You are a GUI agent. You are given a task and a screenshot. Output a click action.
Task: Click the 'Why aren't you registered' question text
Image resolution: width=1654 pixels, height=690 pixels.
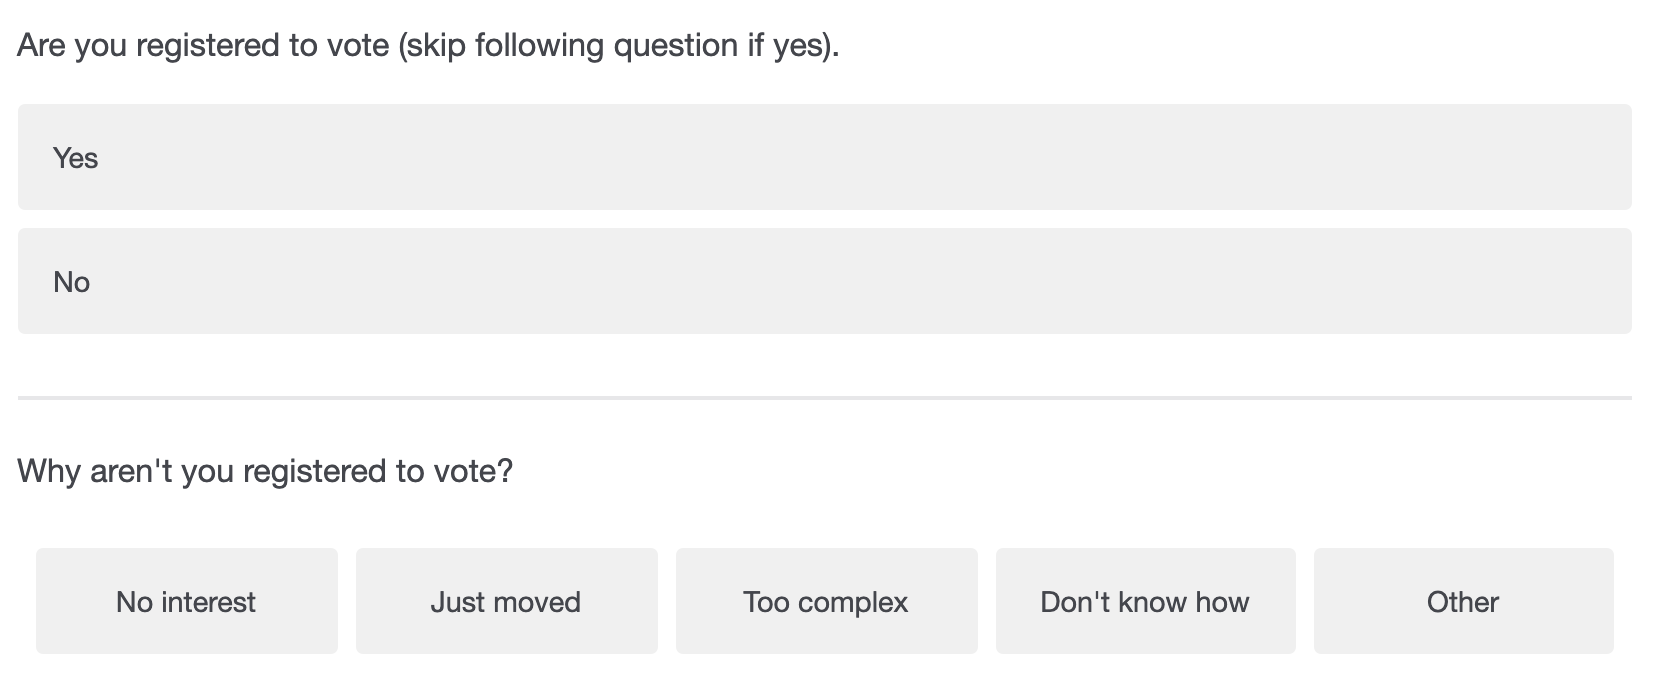click(265, 471)
